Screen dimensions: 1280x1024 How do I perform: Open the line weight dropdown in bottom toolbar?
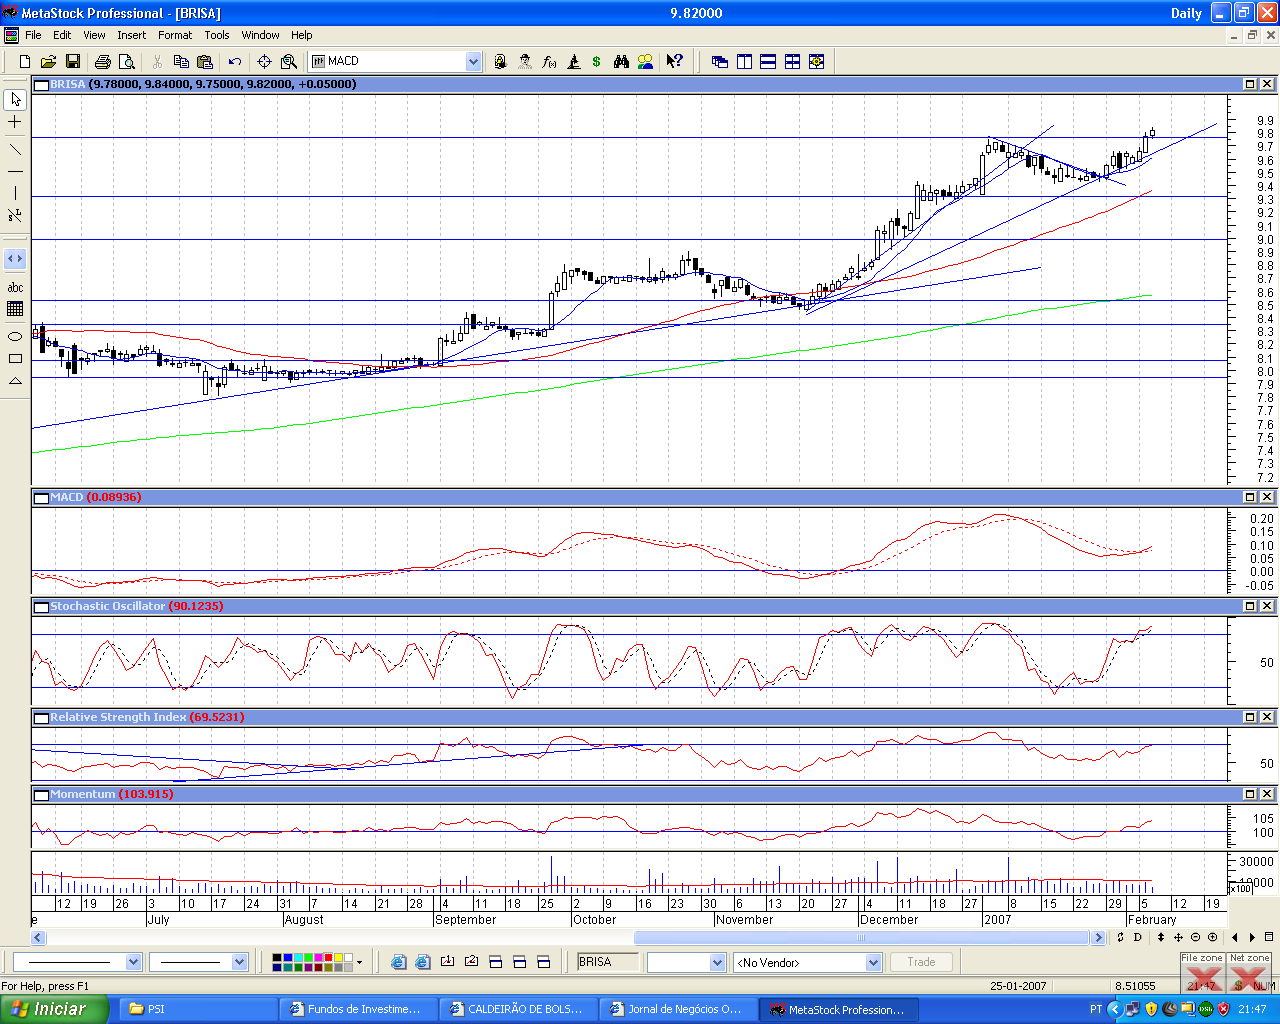click(x=239, y=962)
